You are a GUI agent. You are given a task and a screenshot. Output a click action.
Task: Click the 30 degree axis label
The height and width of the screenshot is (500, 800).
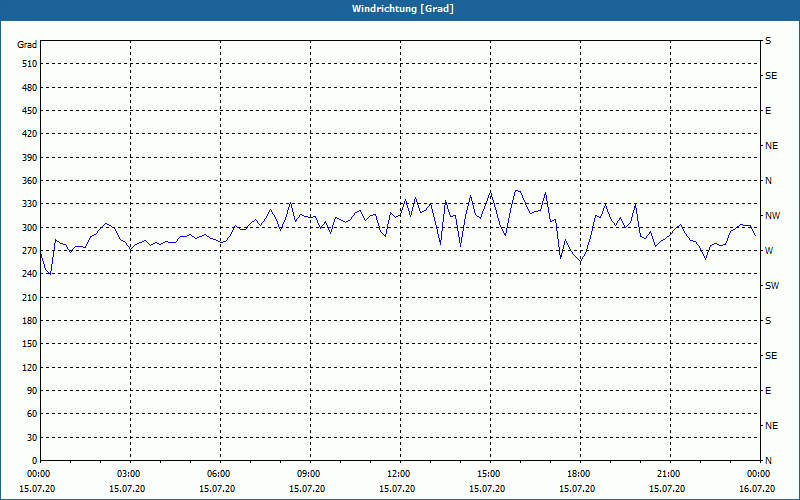click(x=32, y=437)
